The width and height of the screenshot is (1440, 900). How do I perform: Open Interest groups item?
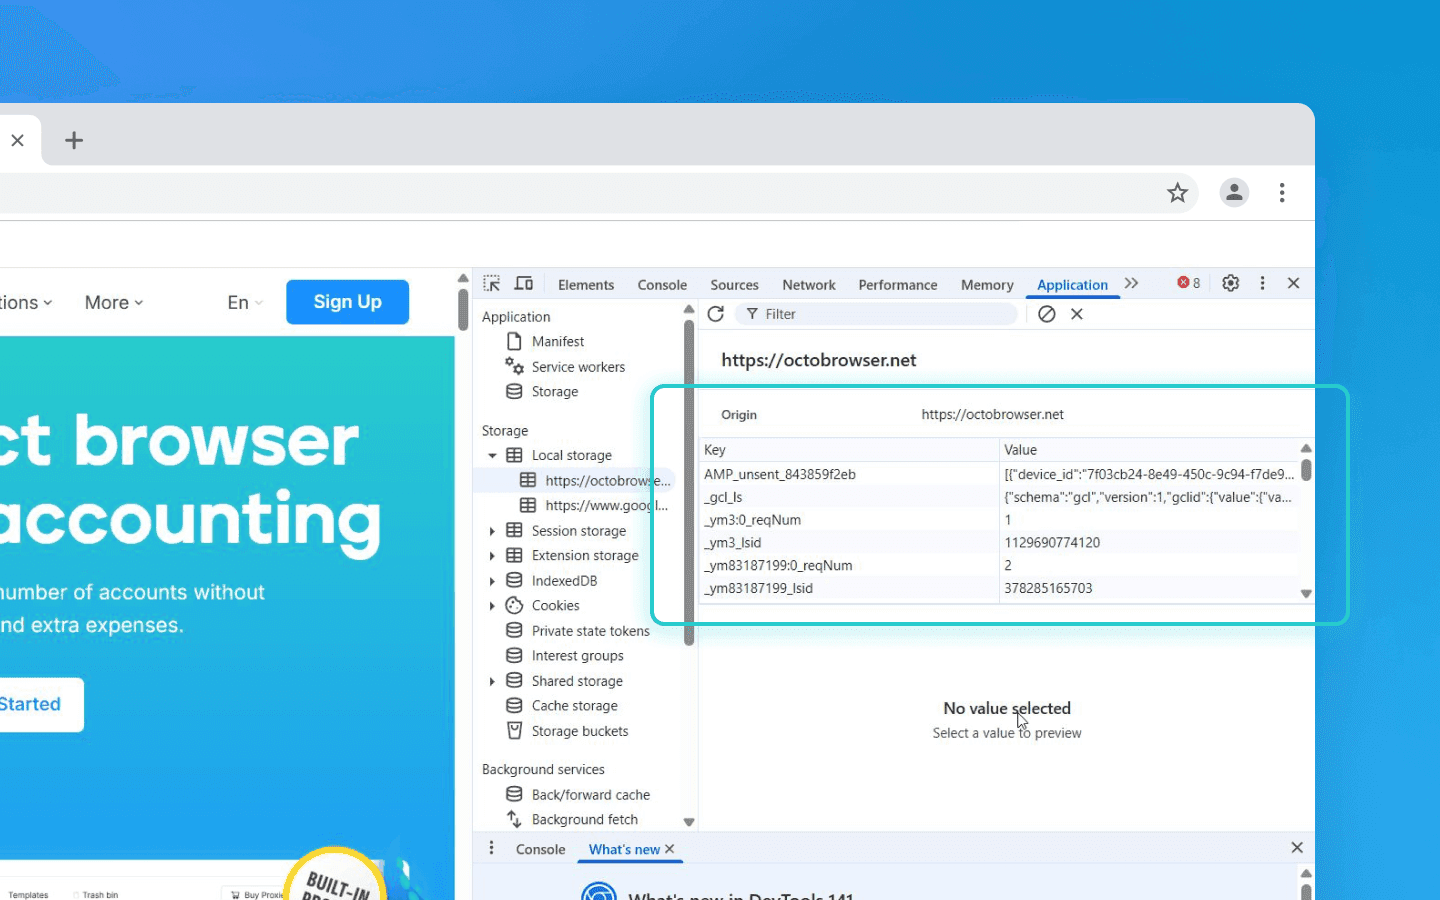[x=577, y=656]
